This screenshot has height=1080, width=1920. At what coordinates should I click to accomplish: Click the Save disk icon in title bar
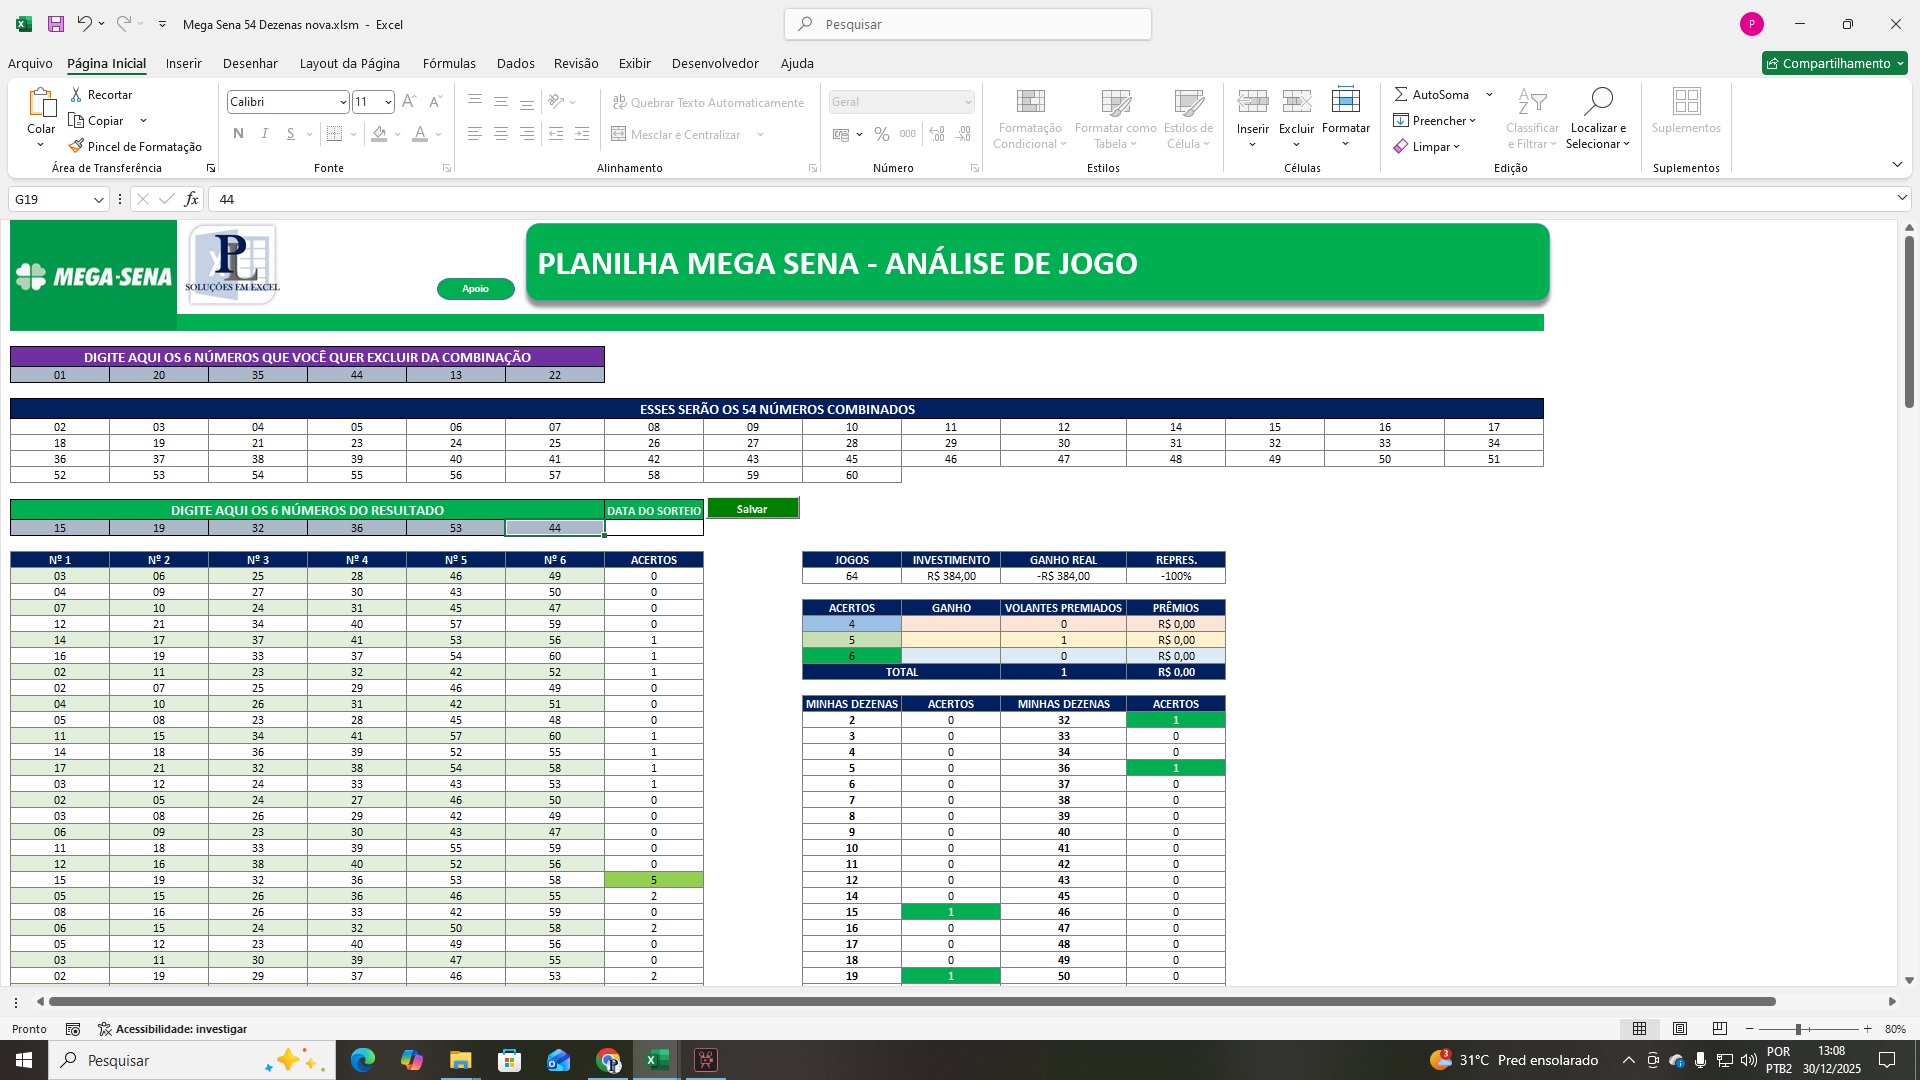pos(56,24)
